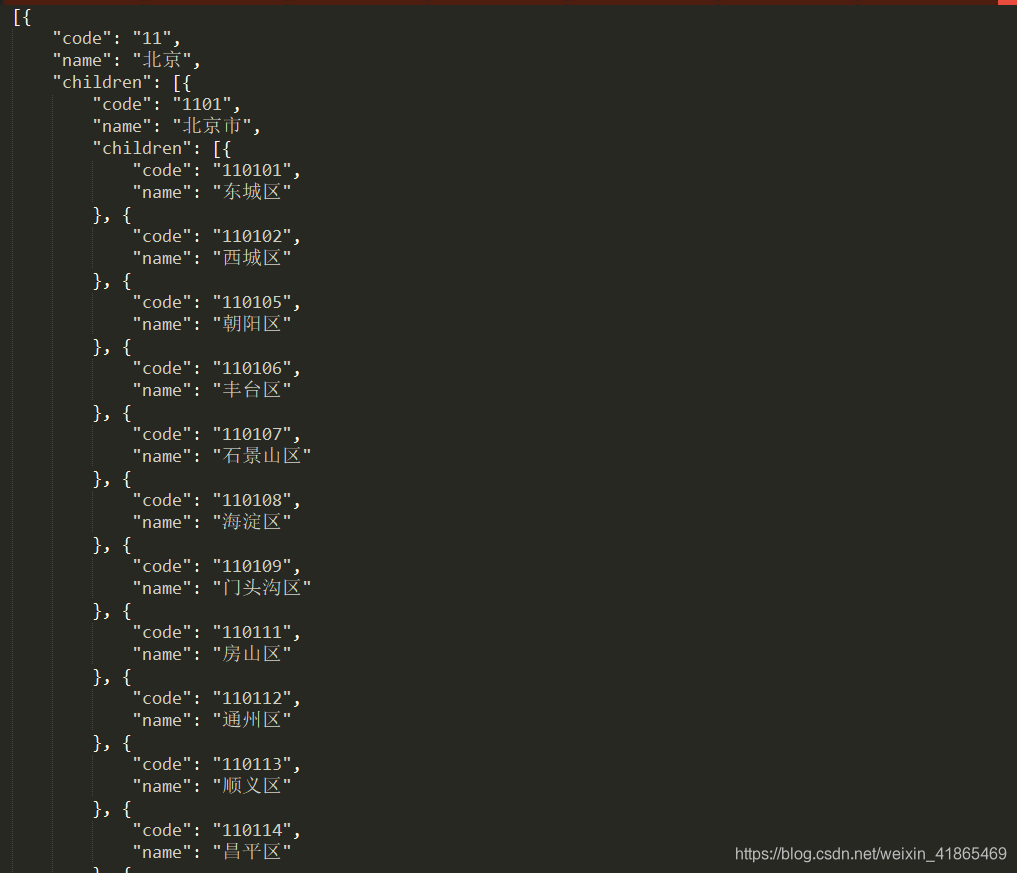Screen dimensions: 1017x873
Task: Click the district name "东城区"
Action: 252,193
